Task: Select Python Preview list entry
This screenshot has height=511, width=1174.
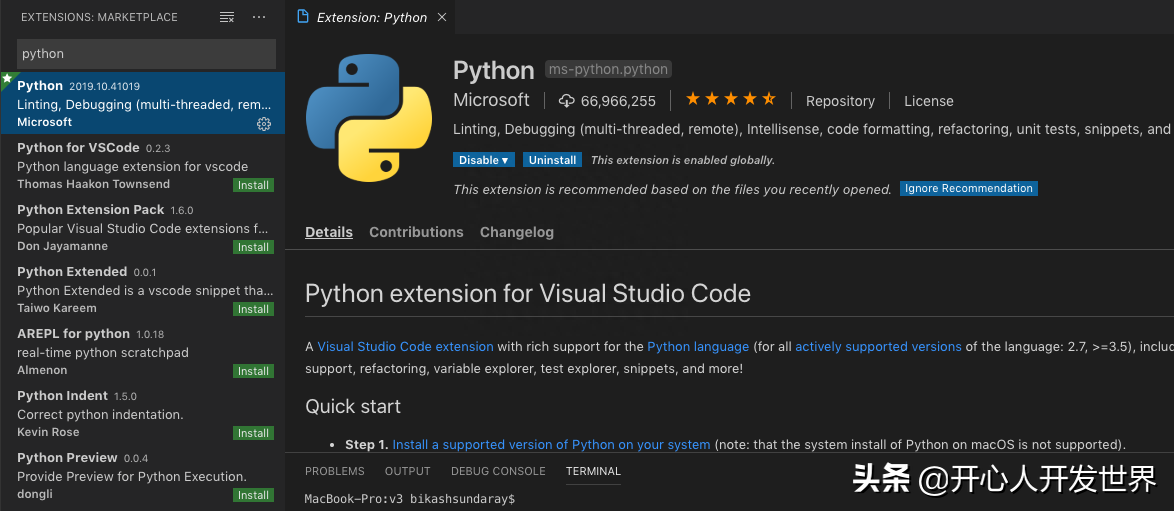Action: (x=142, y=477)
